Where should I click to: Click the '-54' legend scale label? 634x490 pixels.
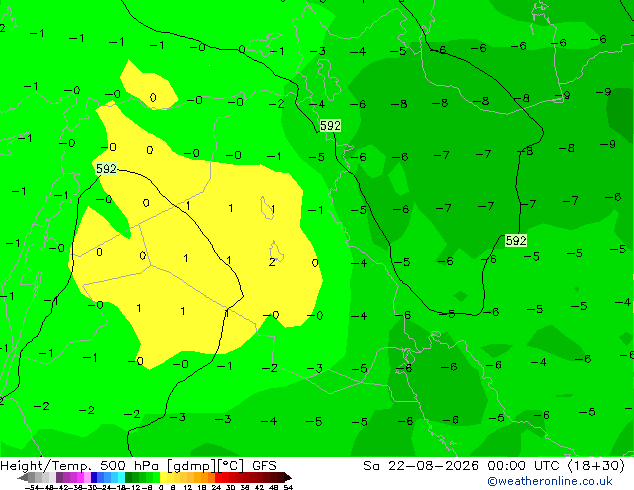point(32,487)
